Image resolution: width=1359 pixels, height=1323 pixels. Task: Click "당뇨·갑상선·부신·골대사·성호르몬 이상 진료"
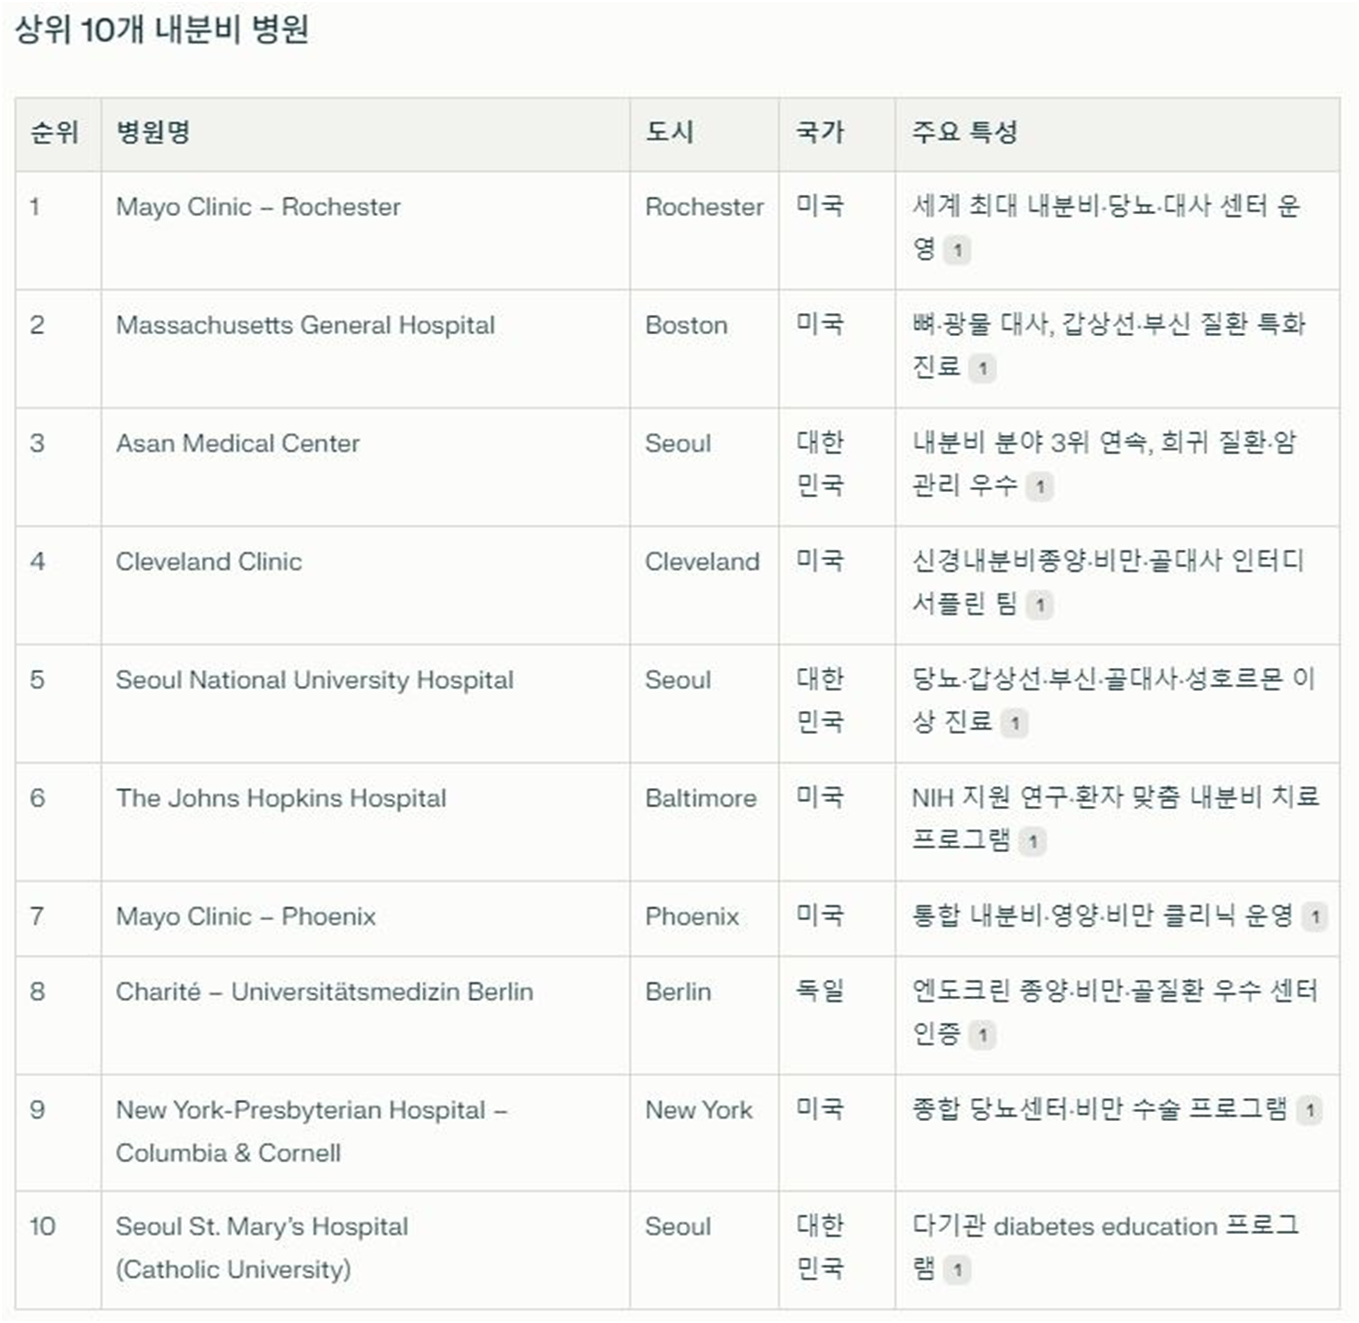coord(1113,700)
